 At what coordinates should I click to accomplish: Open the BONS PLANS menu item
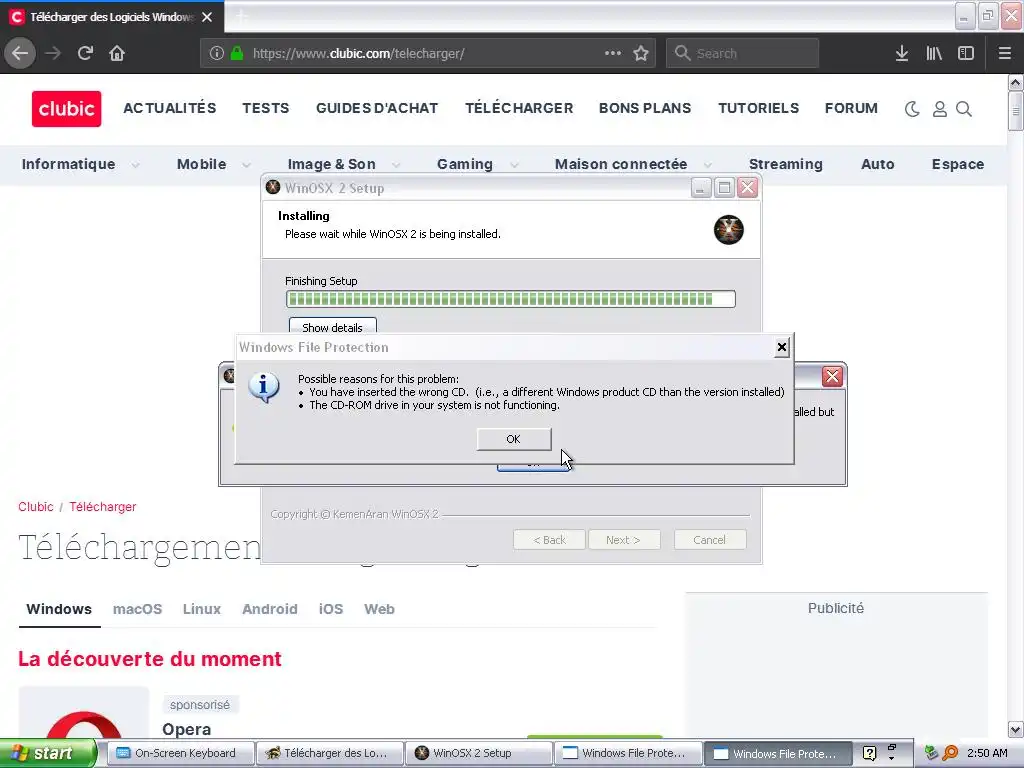coord(645,108)
